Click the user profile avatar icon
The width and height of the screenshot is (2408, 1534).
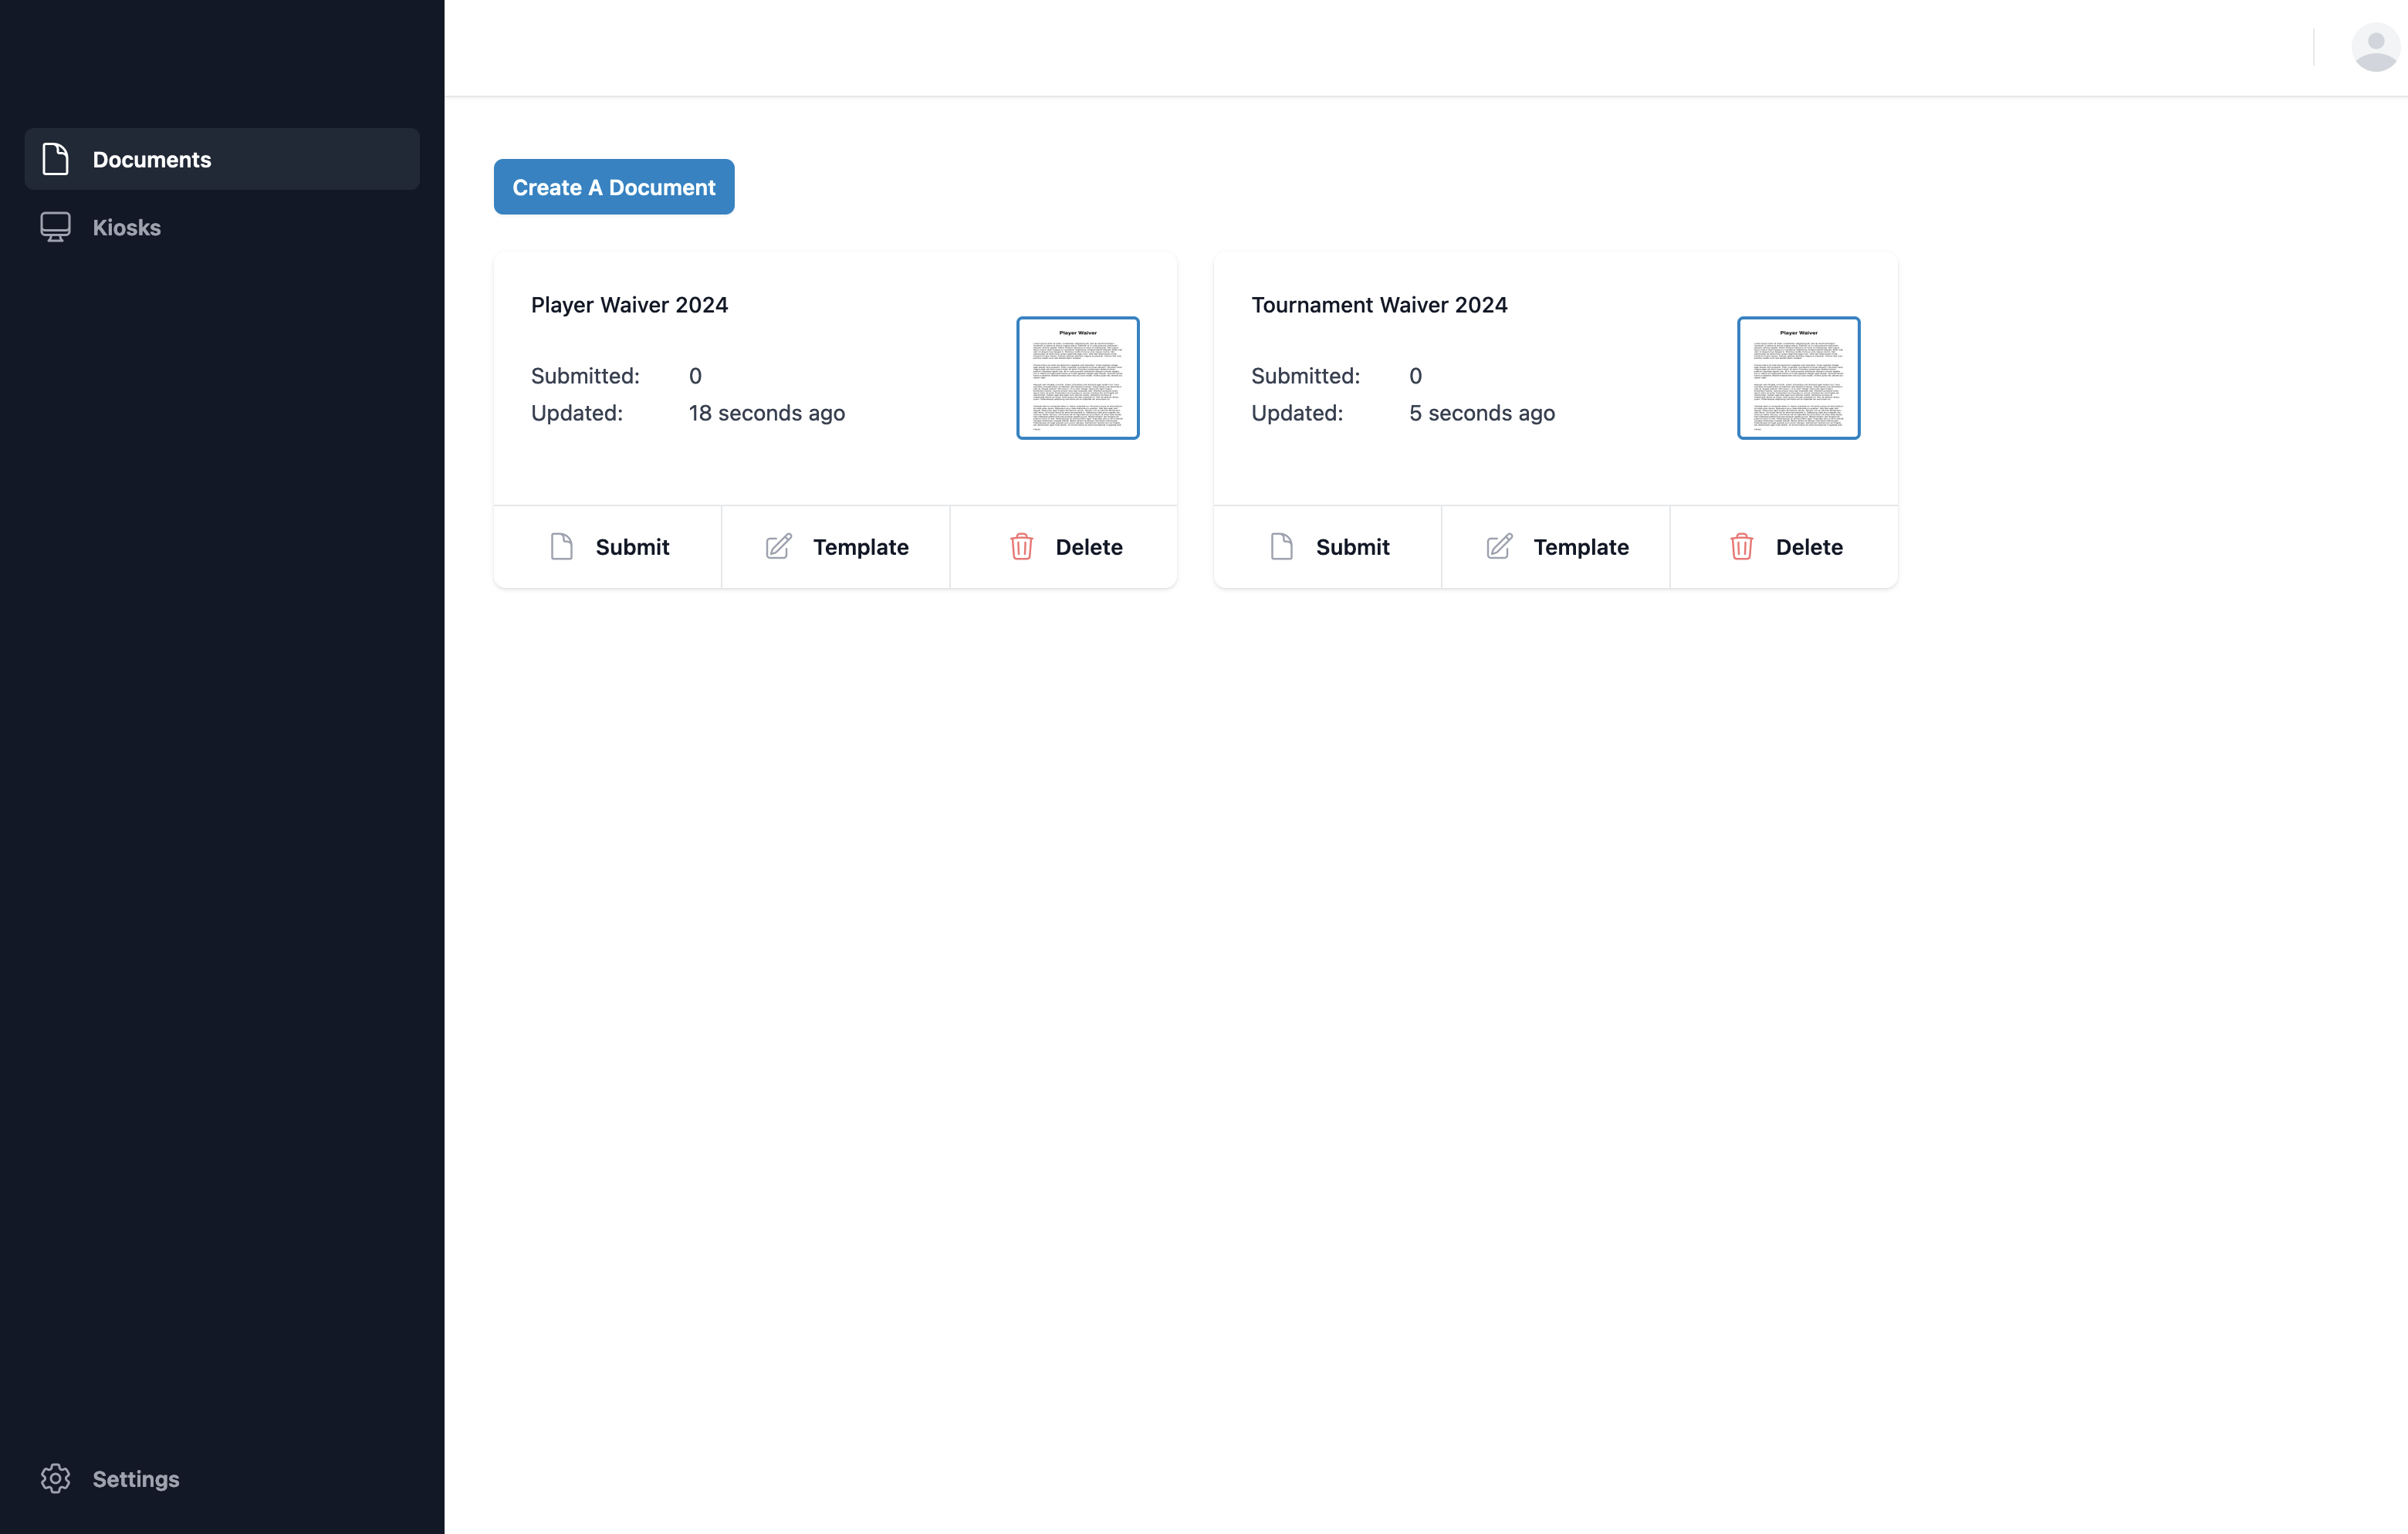(2375, 47)
